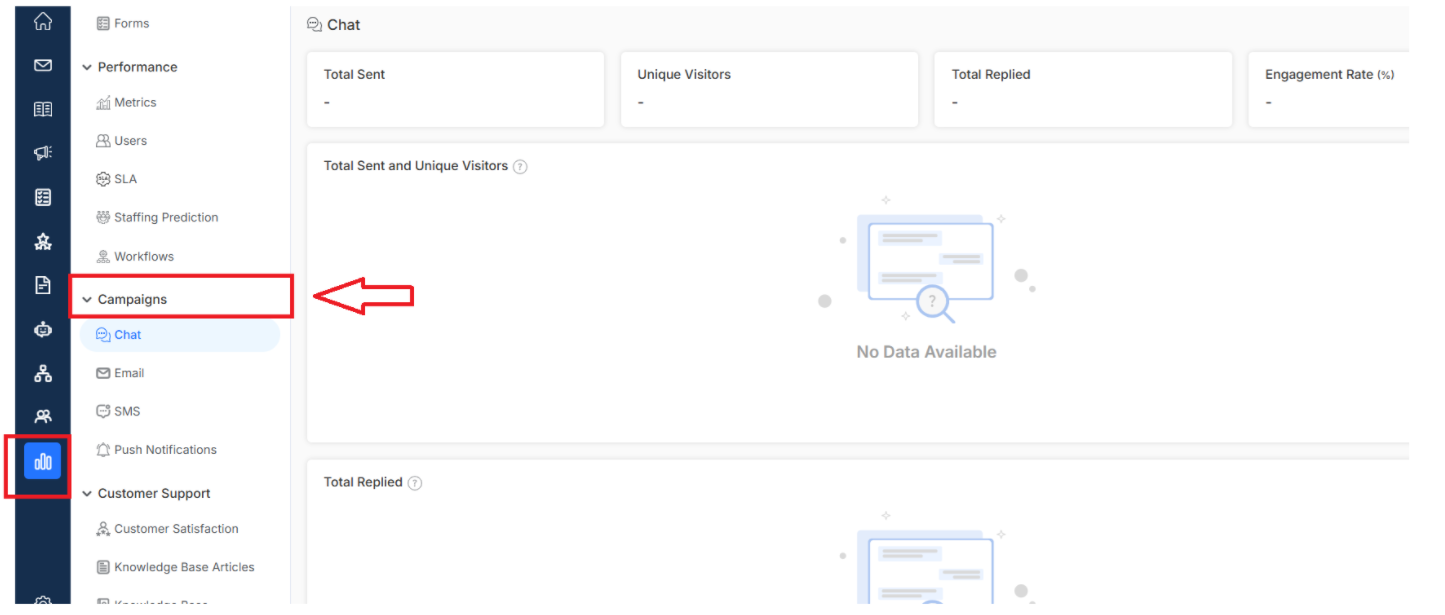The image size is (1445, 615).
Task: Show help tooltip for Total Sent and Unique Visitors
Action: (520, 167)
